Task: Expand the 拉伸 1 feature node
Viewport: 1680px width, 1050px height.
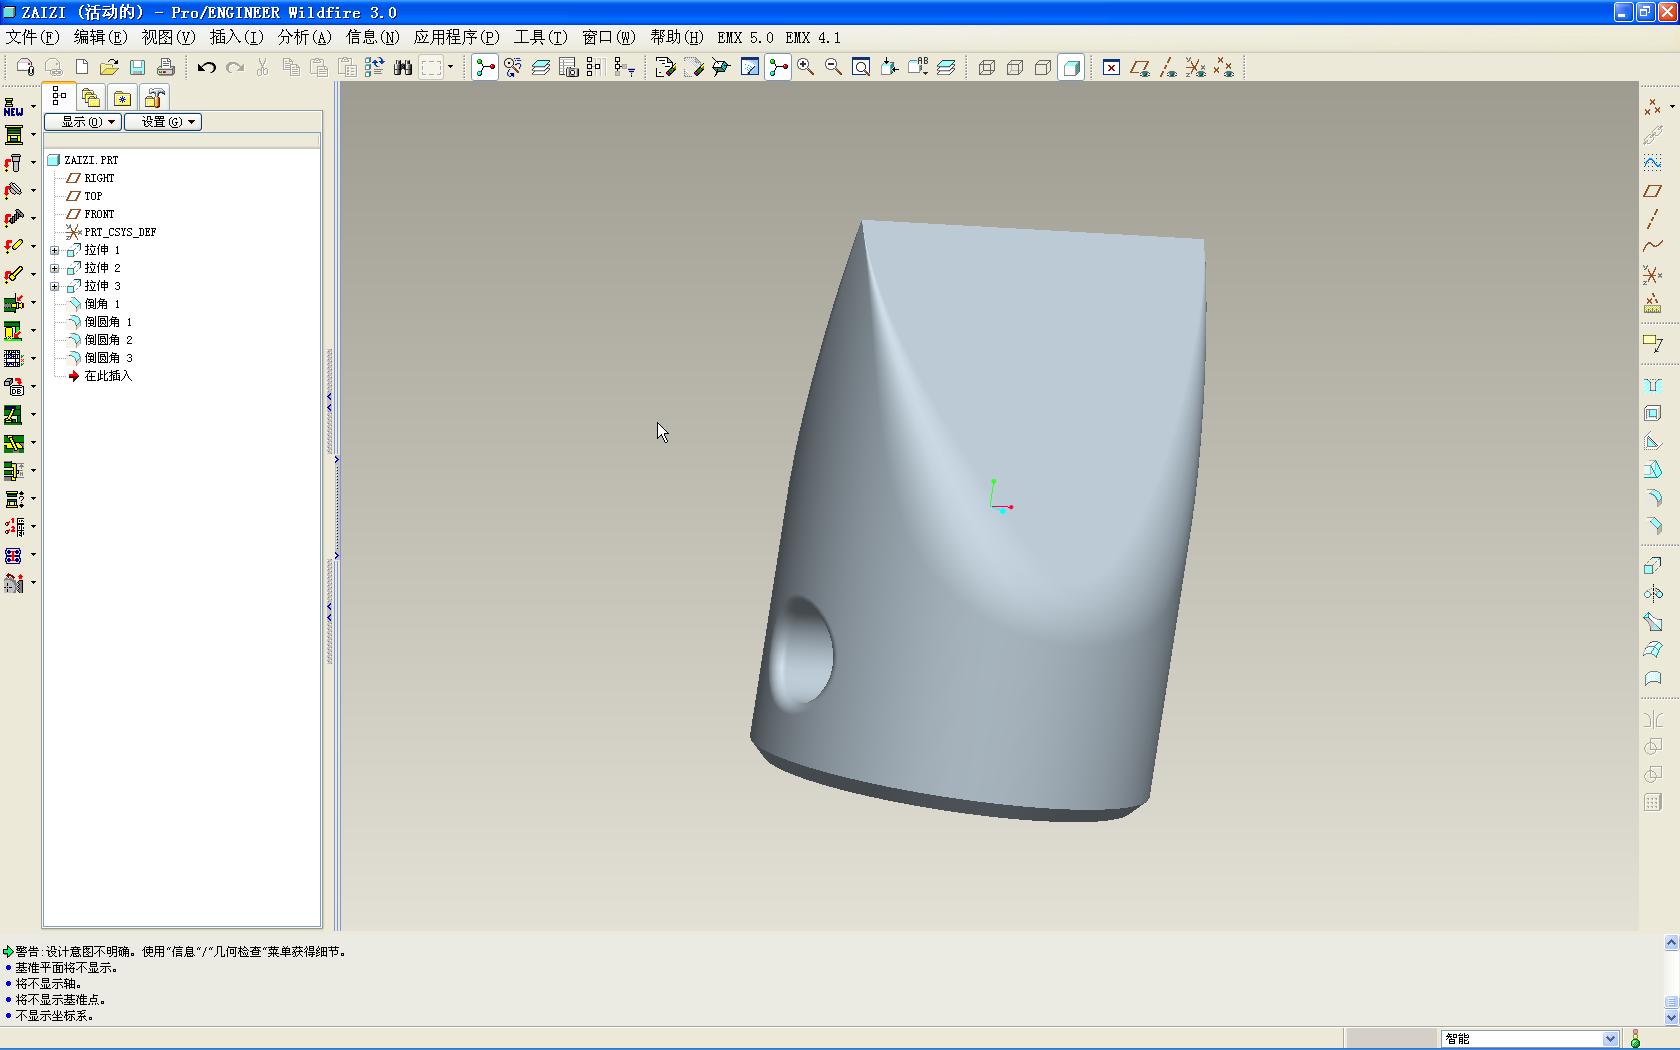Action: click(x=55, y=250)
